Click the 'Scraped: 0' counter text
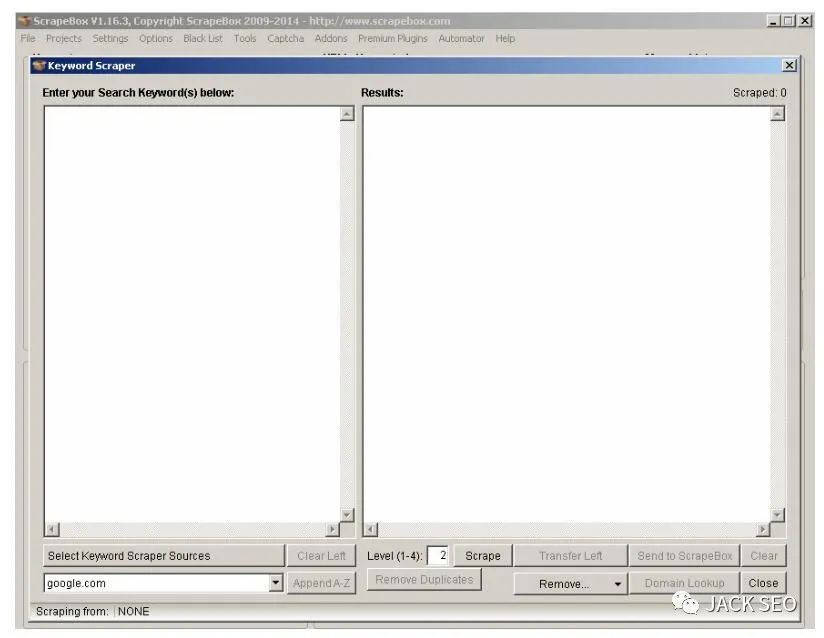Viewport: 824px width, 638px height. 759,92
